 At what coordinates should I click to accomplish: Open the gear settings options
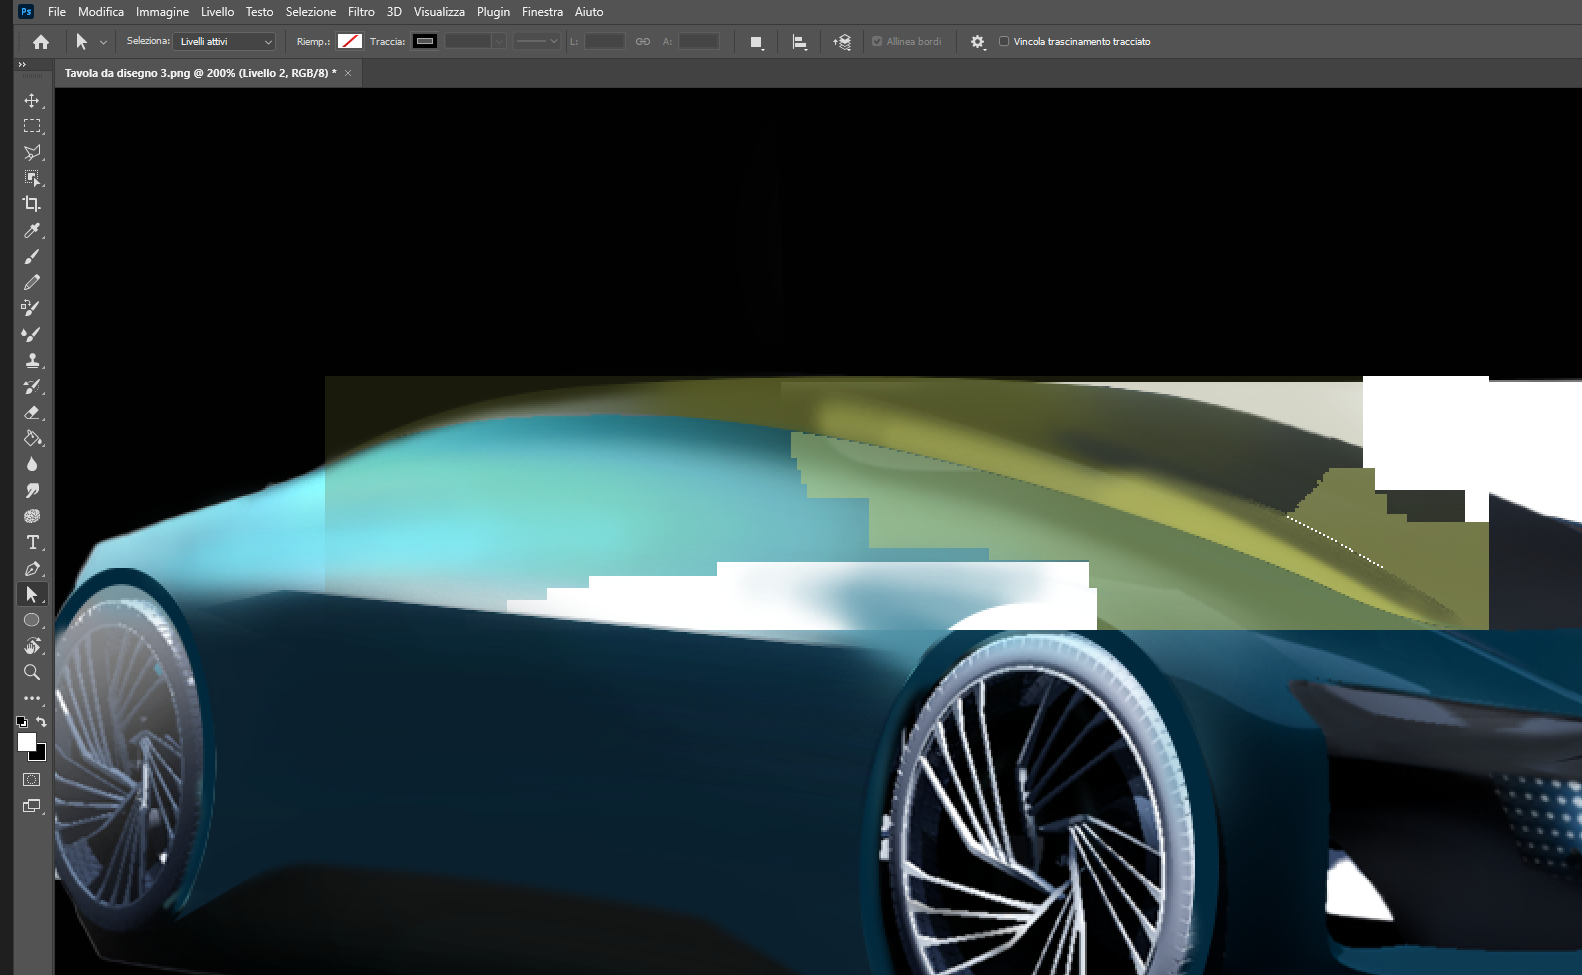[978, 42]
